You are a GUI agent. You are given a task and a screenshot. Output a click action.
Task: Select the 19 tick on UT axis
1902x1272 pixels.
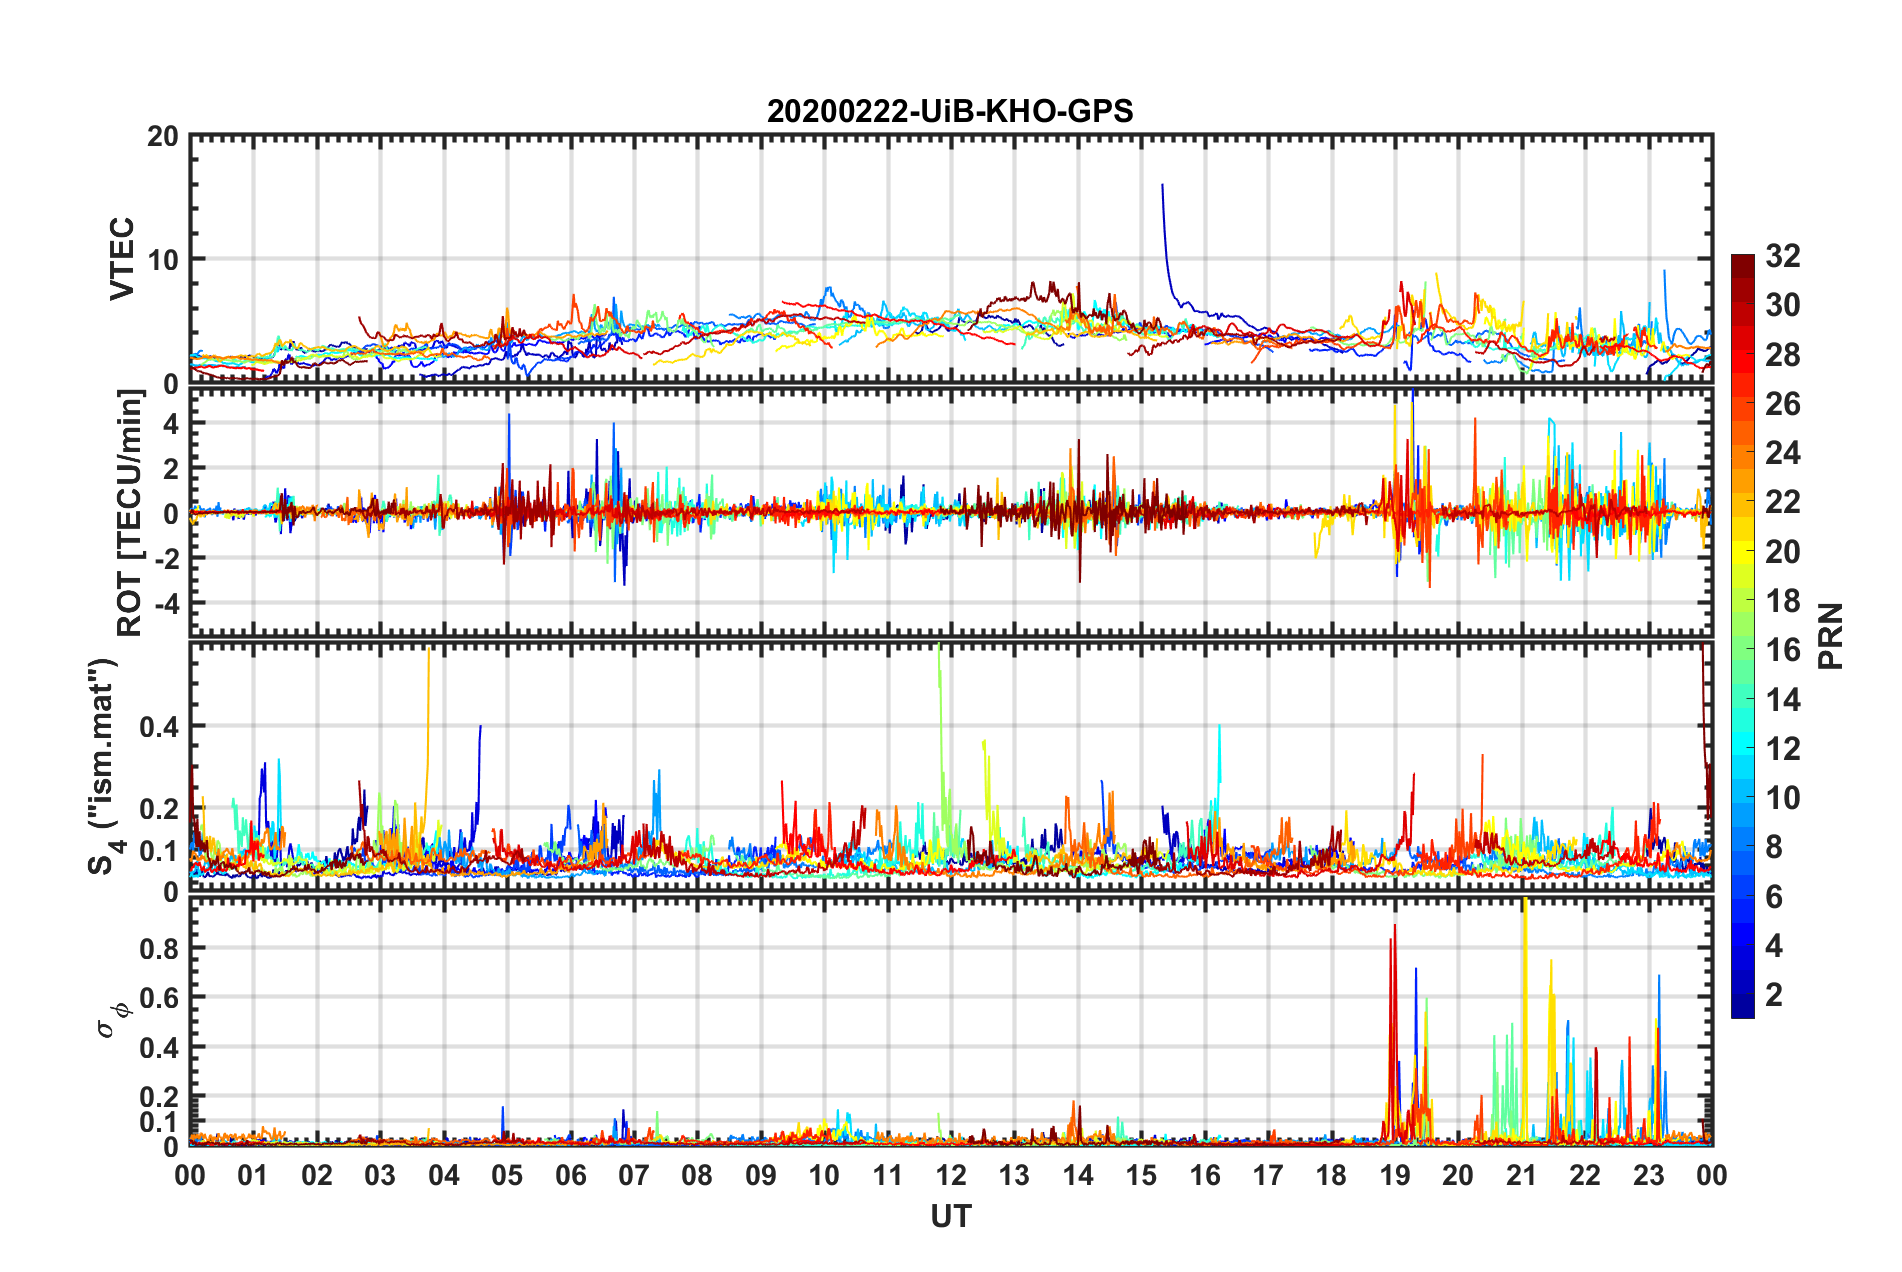(x=1395, y=1175)
